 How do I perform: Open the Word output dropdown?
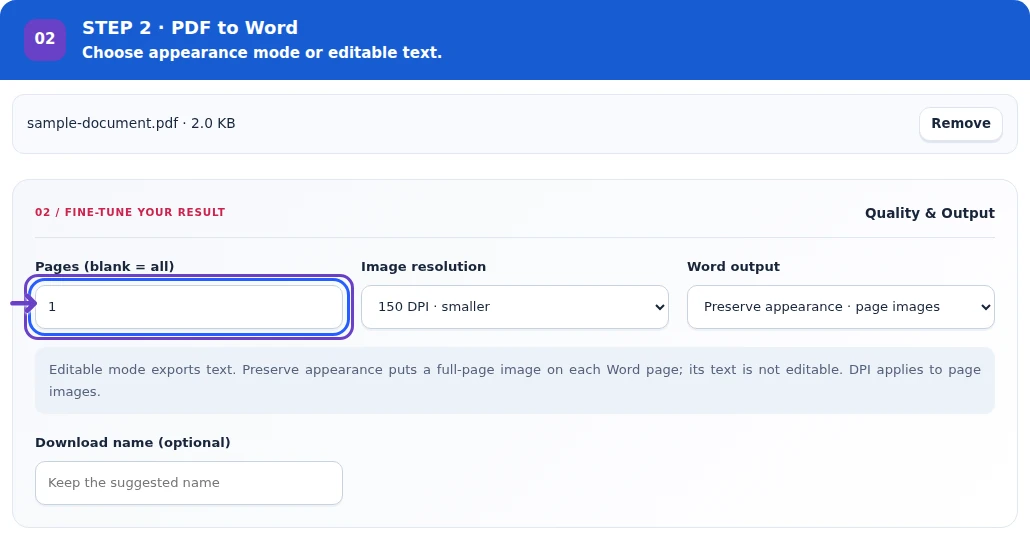[x=840, y=307]
